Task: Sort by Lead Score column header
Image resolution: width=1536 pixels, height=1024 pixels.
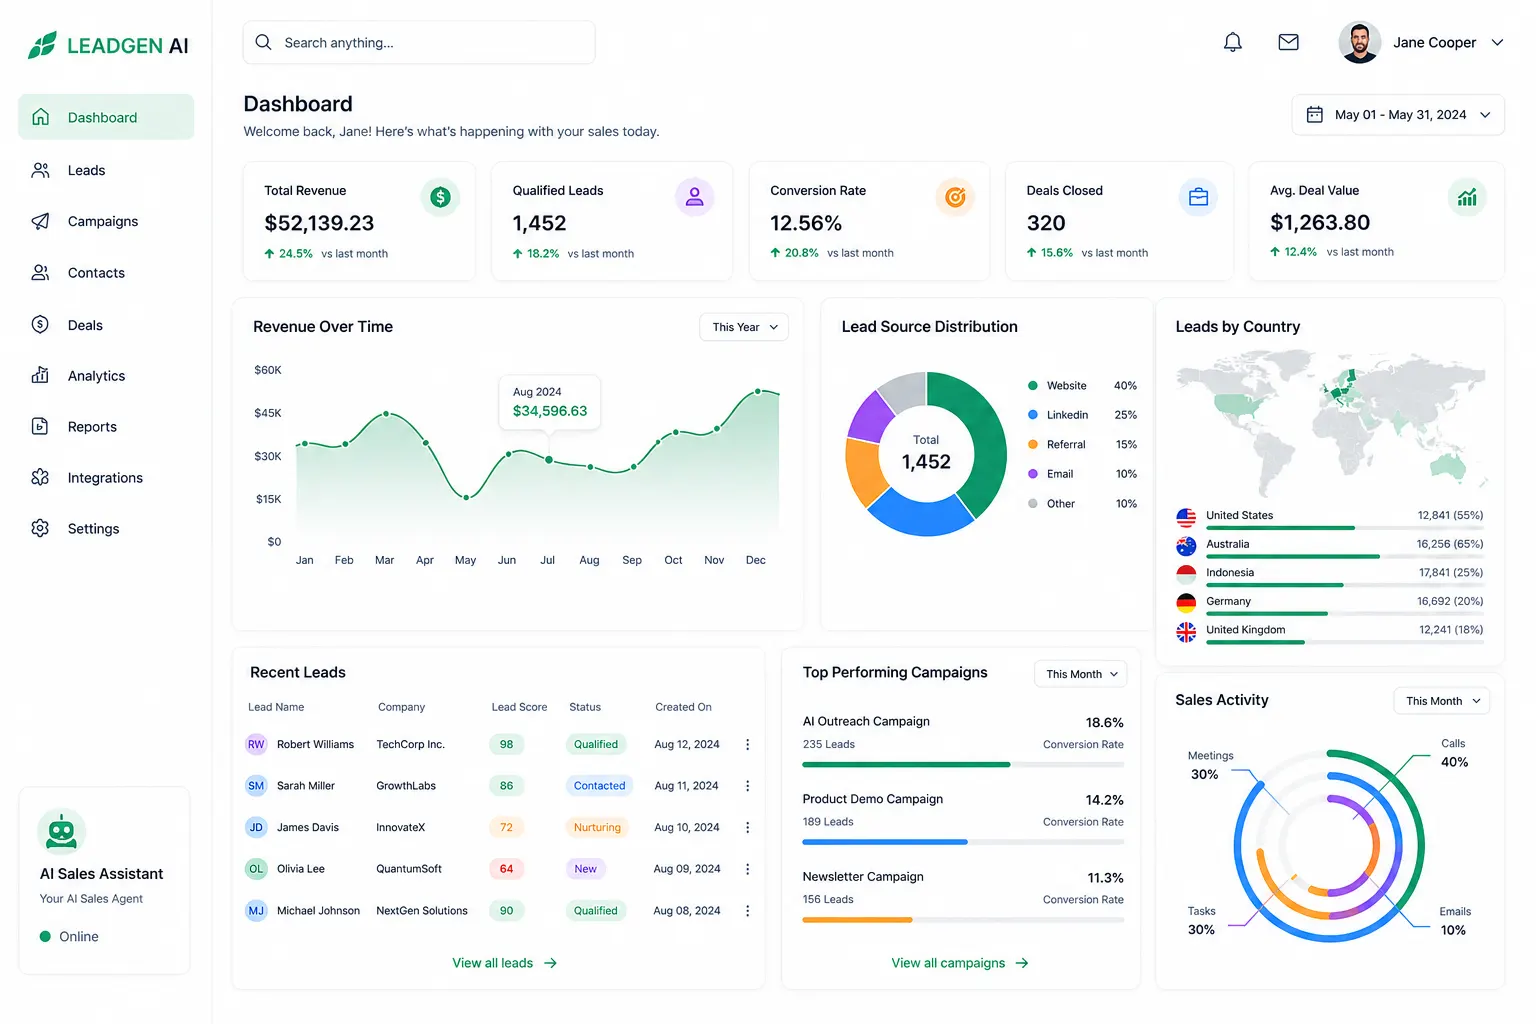Action: 519,707
